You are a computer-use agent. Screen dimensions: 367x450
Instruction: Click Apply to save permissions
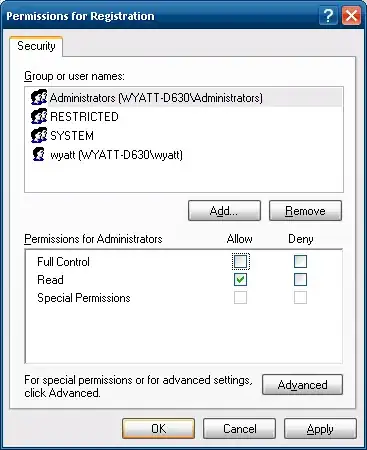tap(320, 428)
